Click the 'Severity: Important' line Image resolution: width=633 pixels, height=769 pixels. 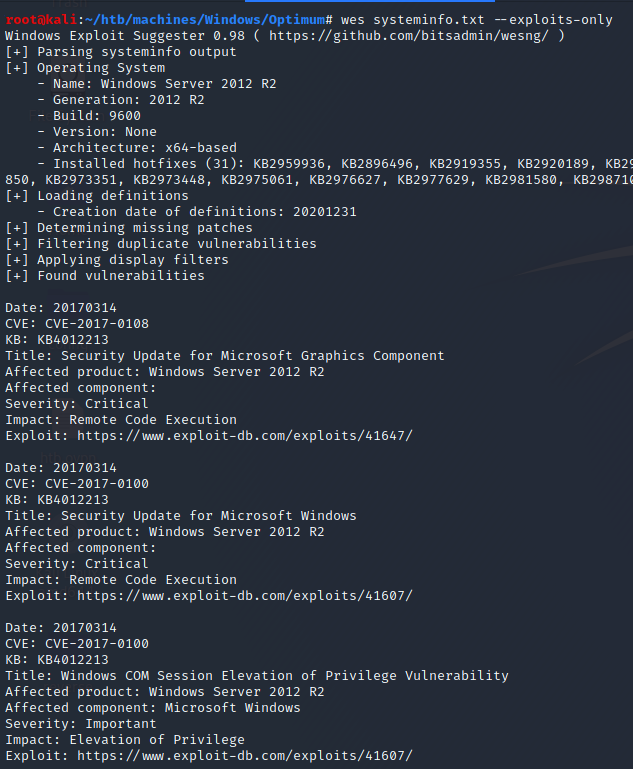coord(80,724)
